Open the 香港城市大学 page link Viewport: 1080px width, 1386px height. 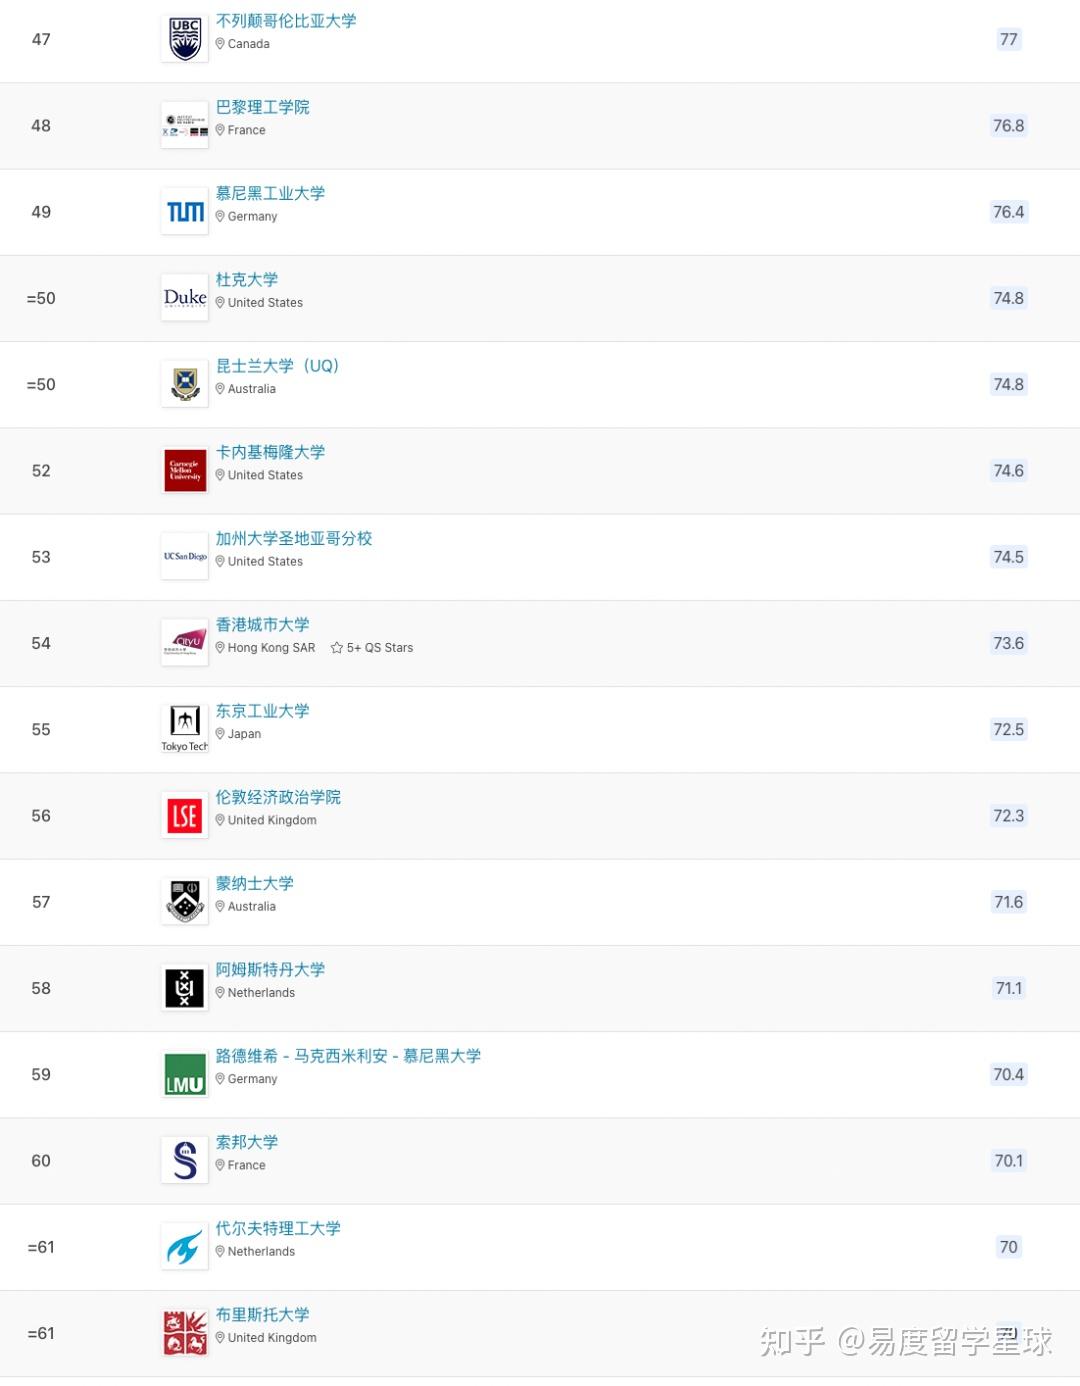coord(262,625)
